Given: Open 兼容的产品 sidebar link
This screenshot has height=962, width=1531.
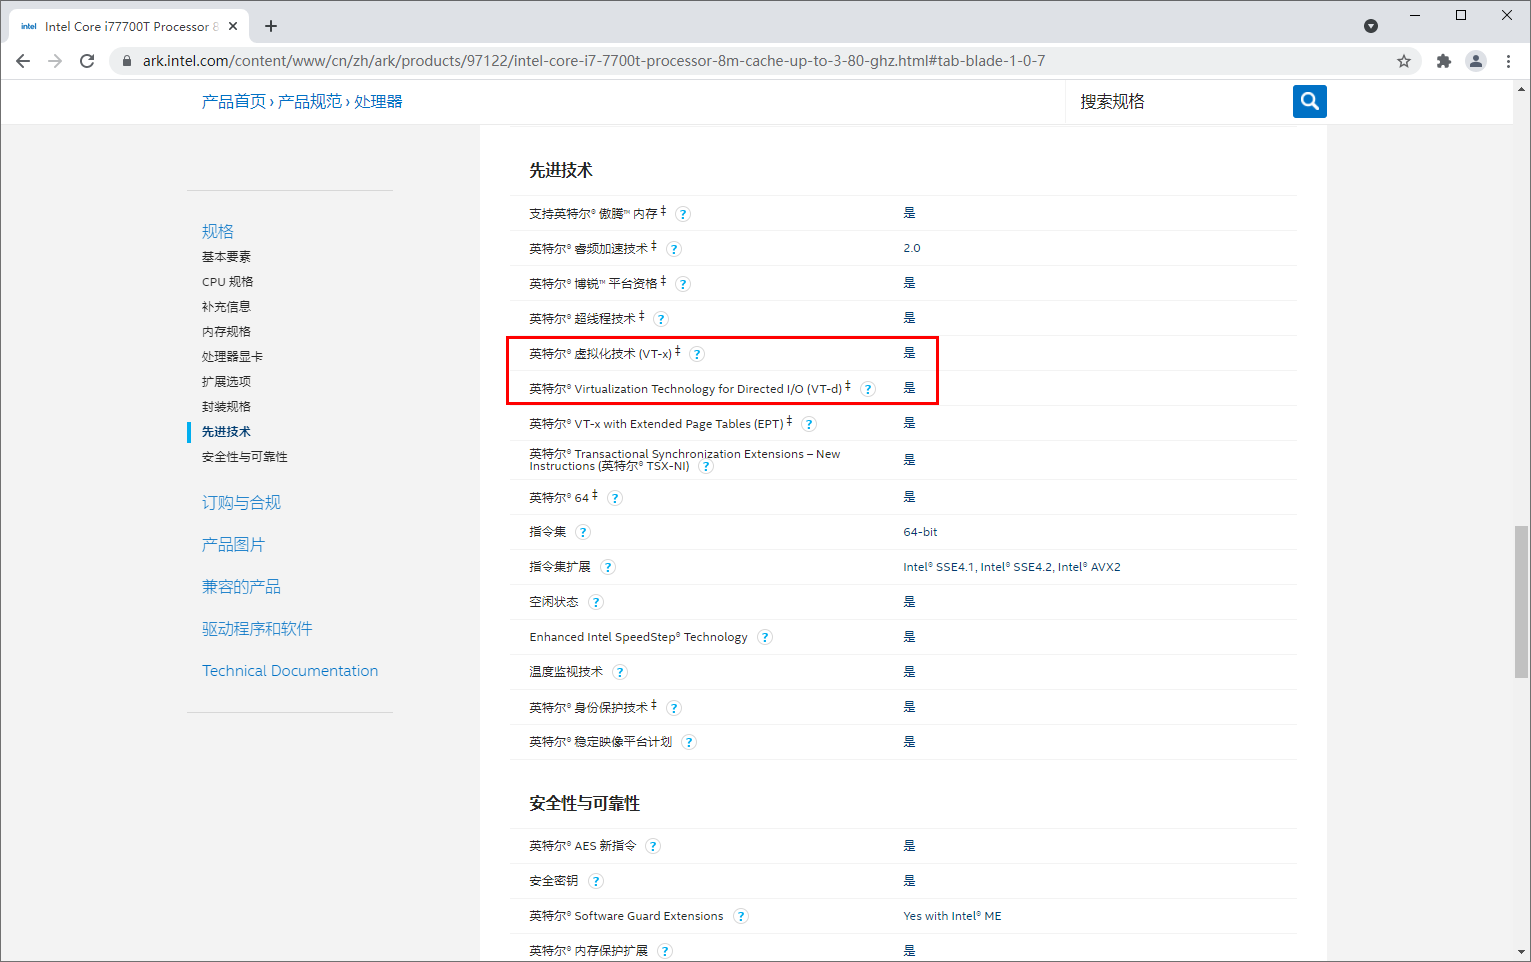Looking at the screenshot, I should (x=242, y=587).
